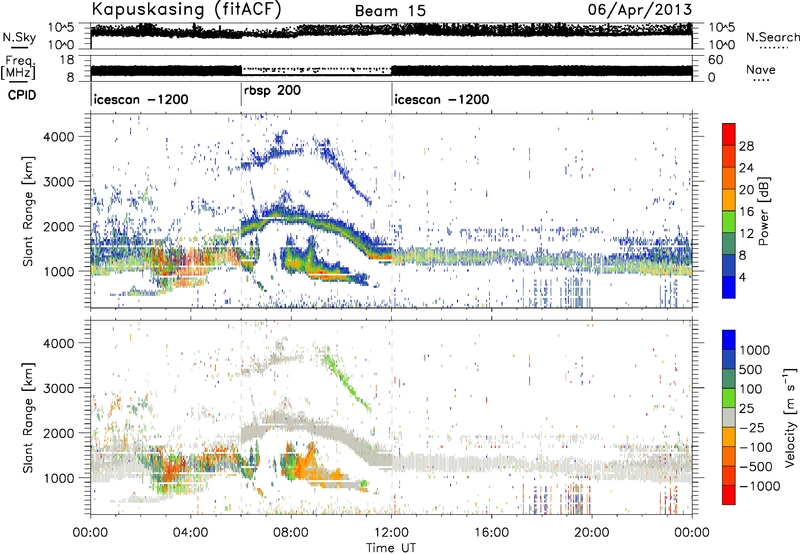Click the plot title "Kapuskasing (fitACF)"
This screenshot has width=800, height=554.
(x=186, y=10)
